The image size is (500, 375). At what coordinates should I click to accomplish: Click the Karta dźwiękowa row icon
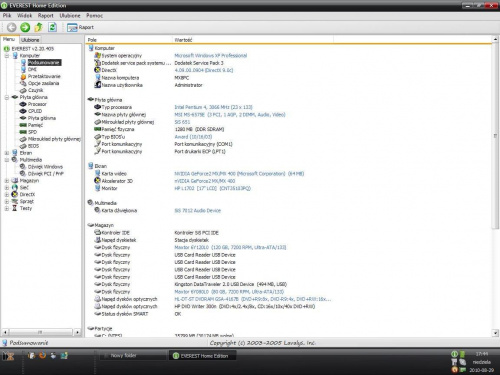coord(97,210)
